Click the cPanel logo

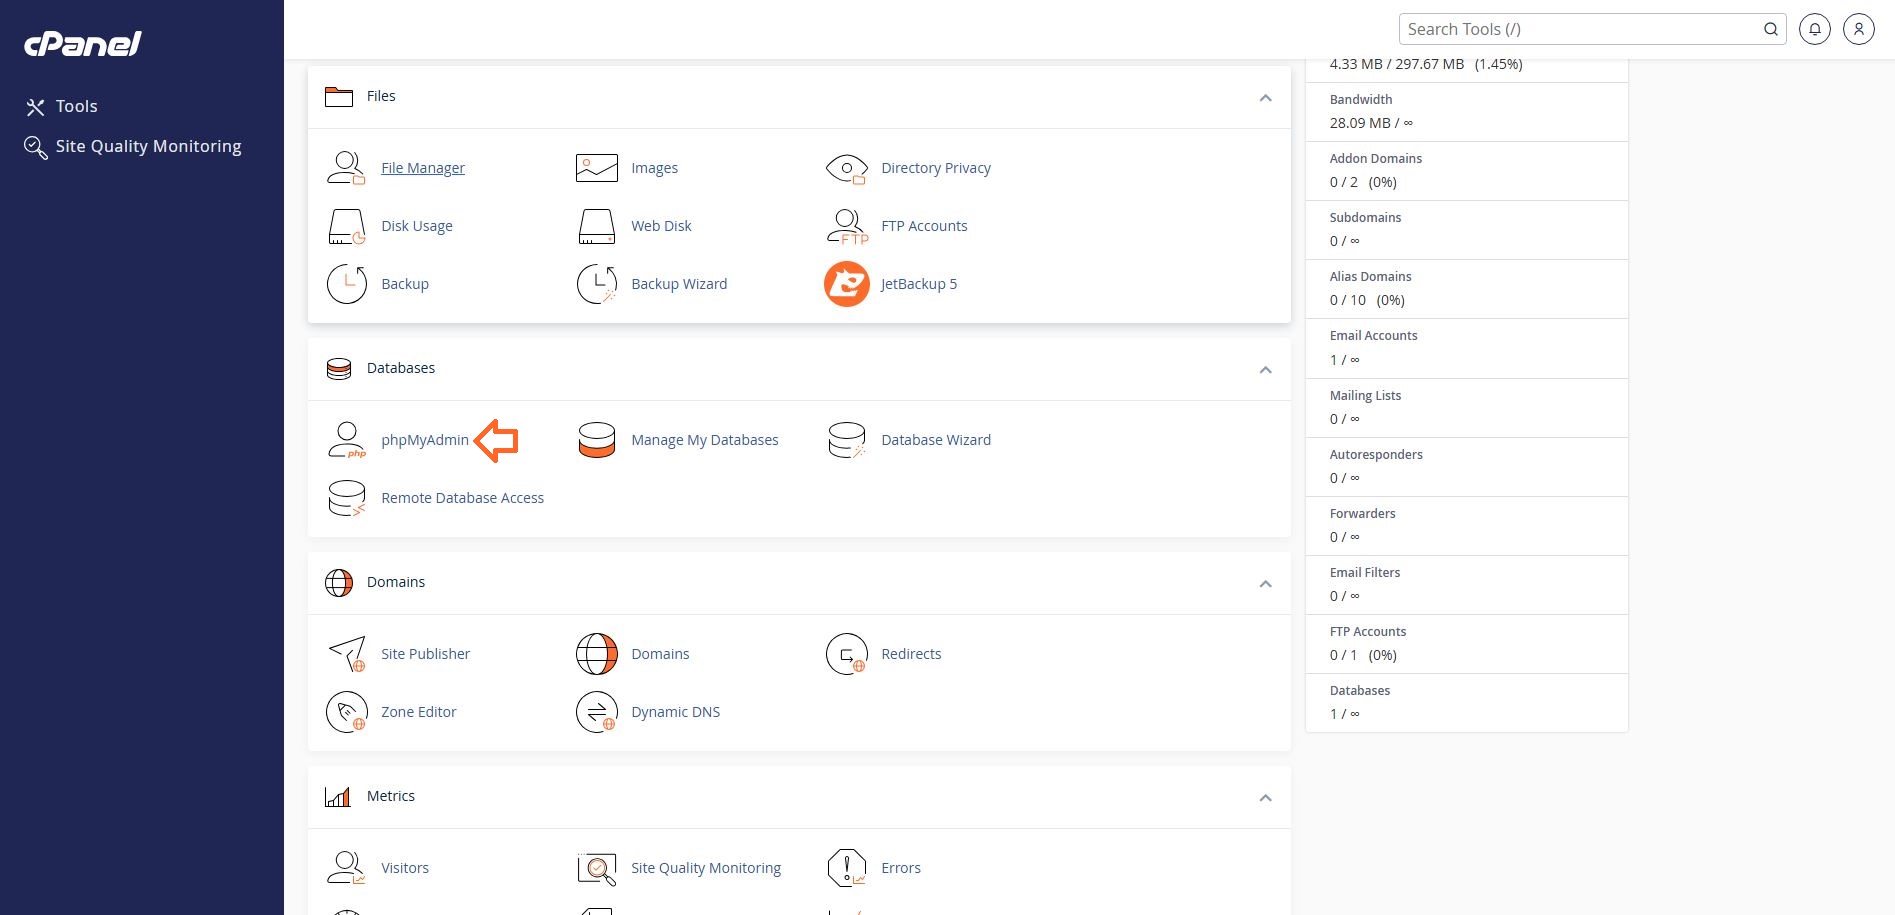tap(83, 43)
